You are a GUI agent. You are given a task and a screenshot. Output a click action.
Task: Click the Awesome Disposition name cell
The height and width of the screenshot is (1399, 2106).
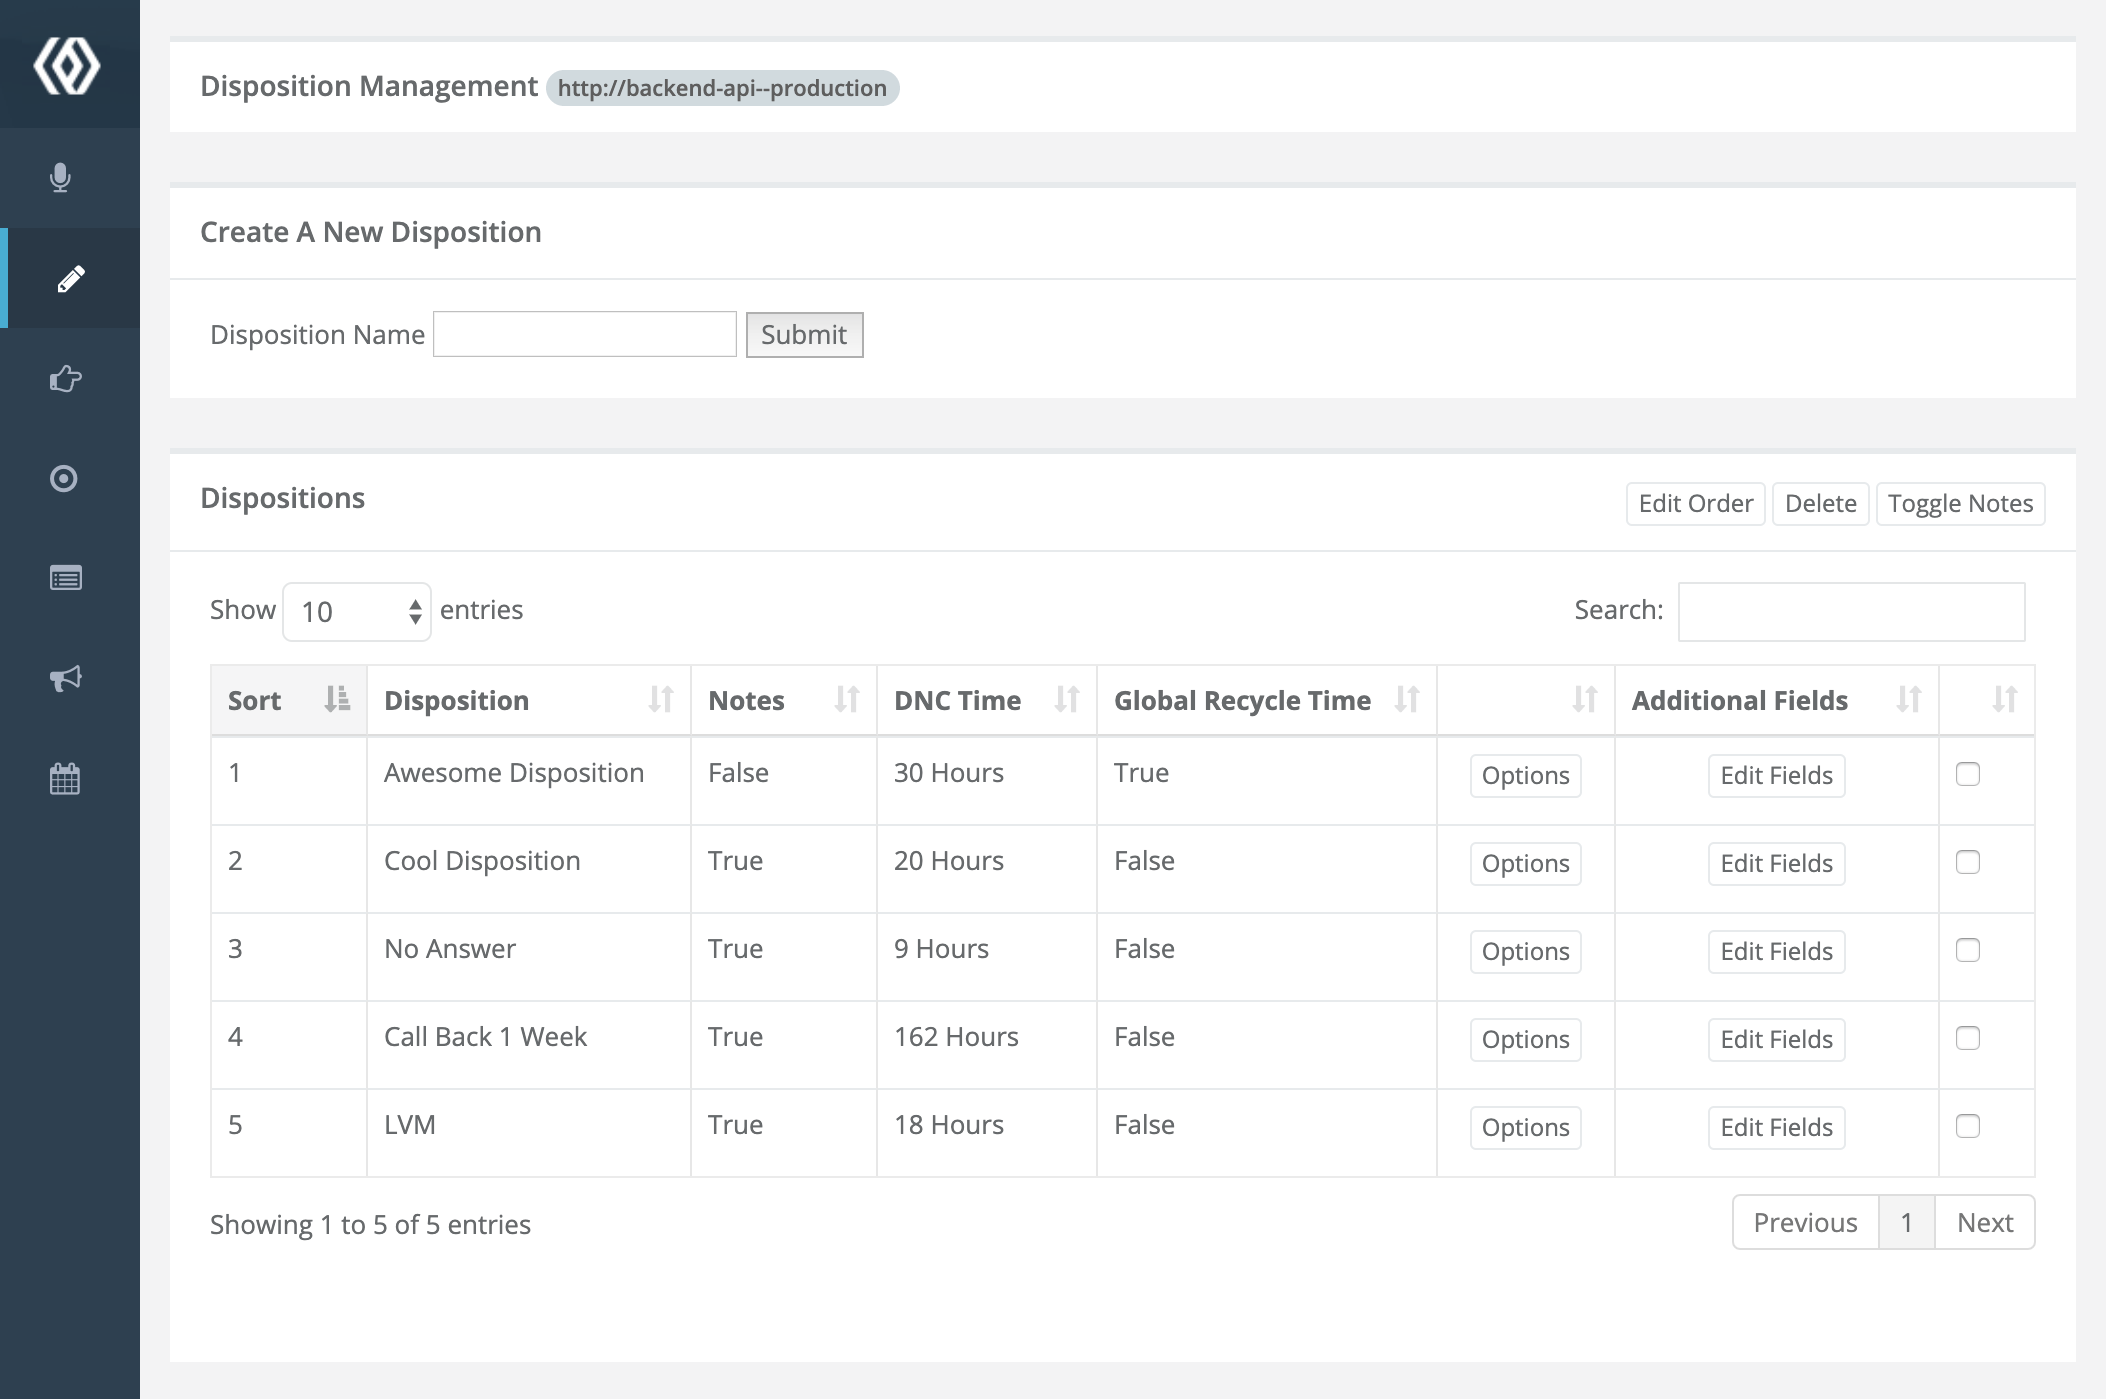point(528,781)
